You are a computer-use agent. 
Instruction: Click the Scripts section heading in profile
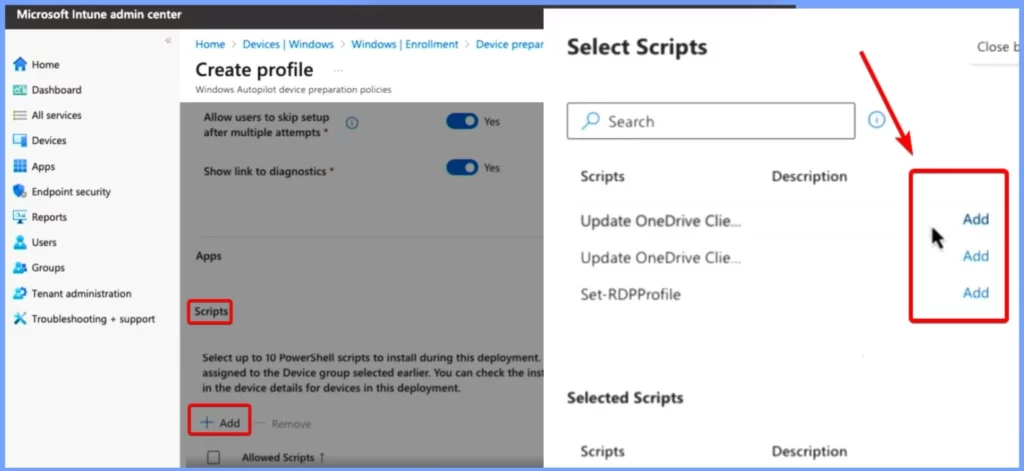211,312
